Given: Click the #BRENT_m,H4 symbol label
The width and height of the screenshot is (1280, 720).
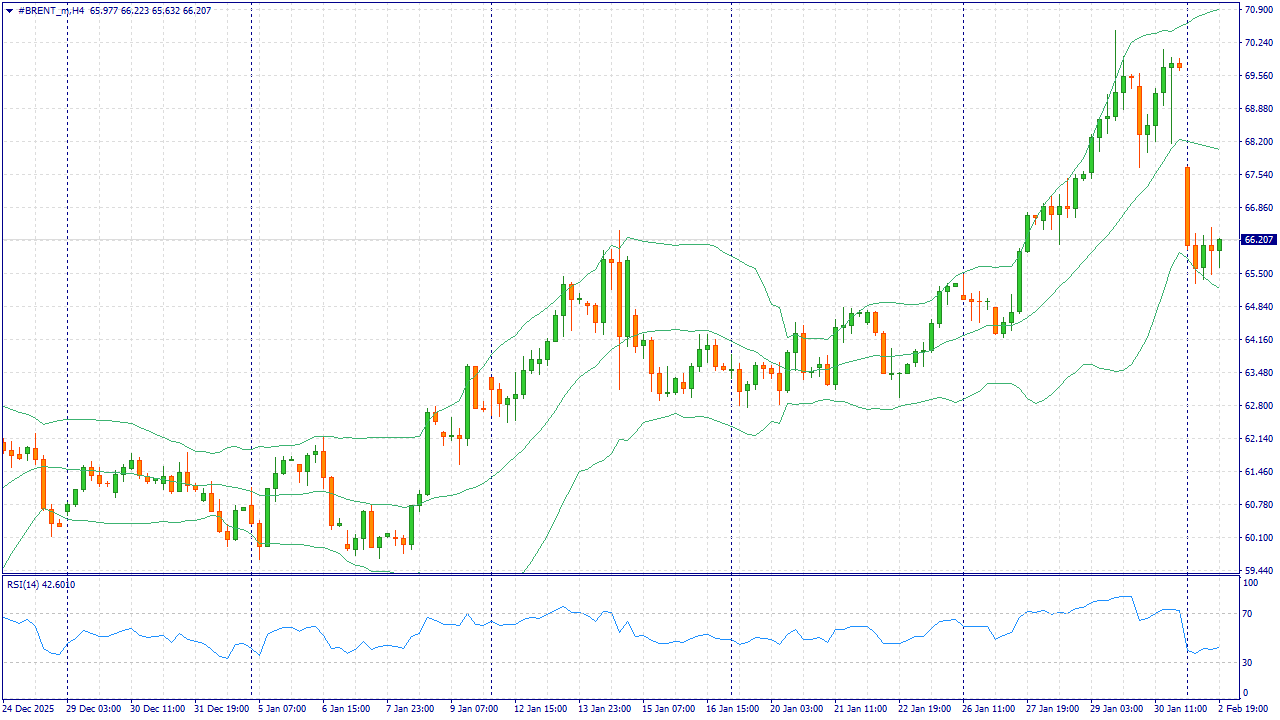Looking at the screenshot, I should 51,11.
